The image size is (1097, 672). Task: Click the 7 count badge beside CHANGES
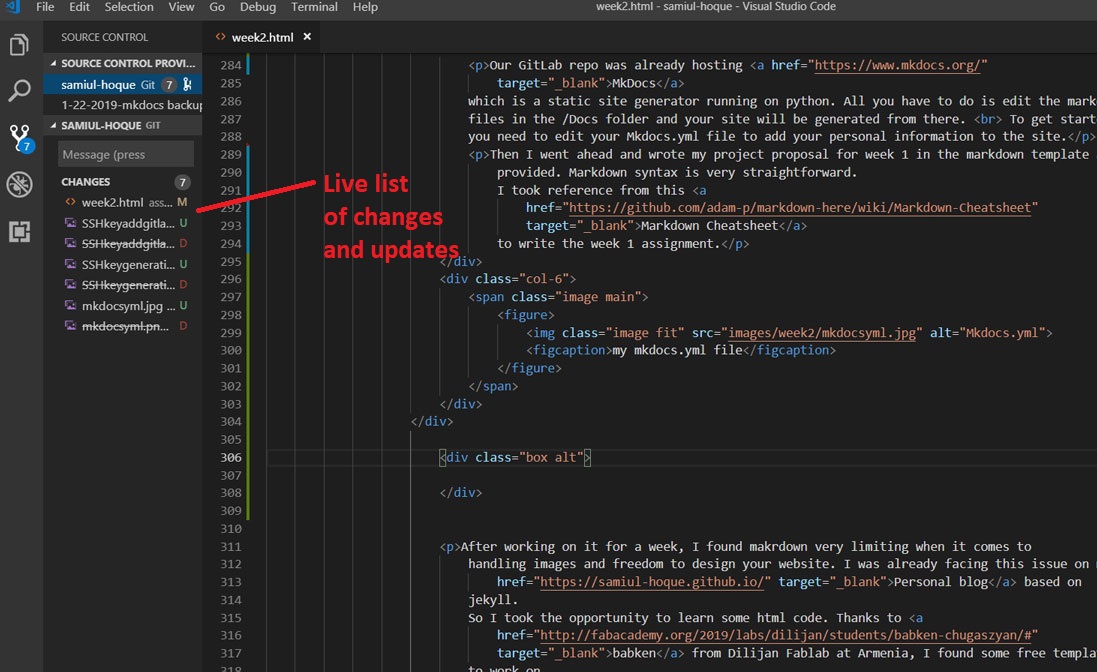point(183,182)
